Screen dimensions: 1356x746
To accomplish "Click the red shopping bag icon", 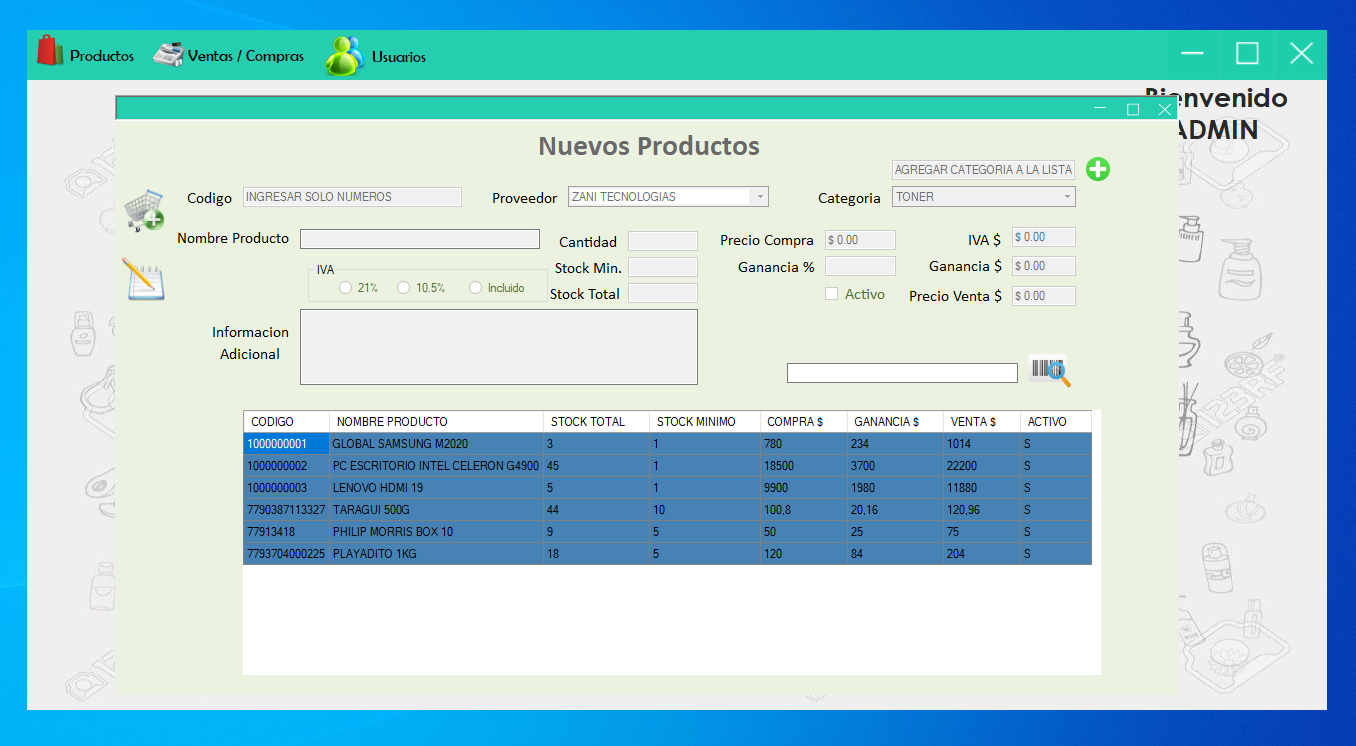I will (x=50, y=51).
